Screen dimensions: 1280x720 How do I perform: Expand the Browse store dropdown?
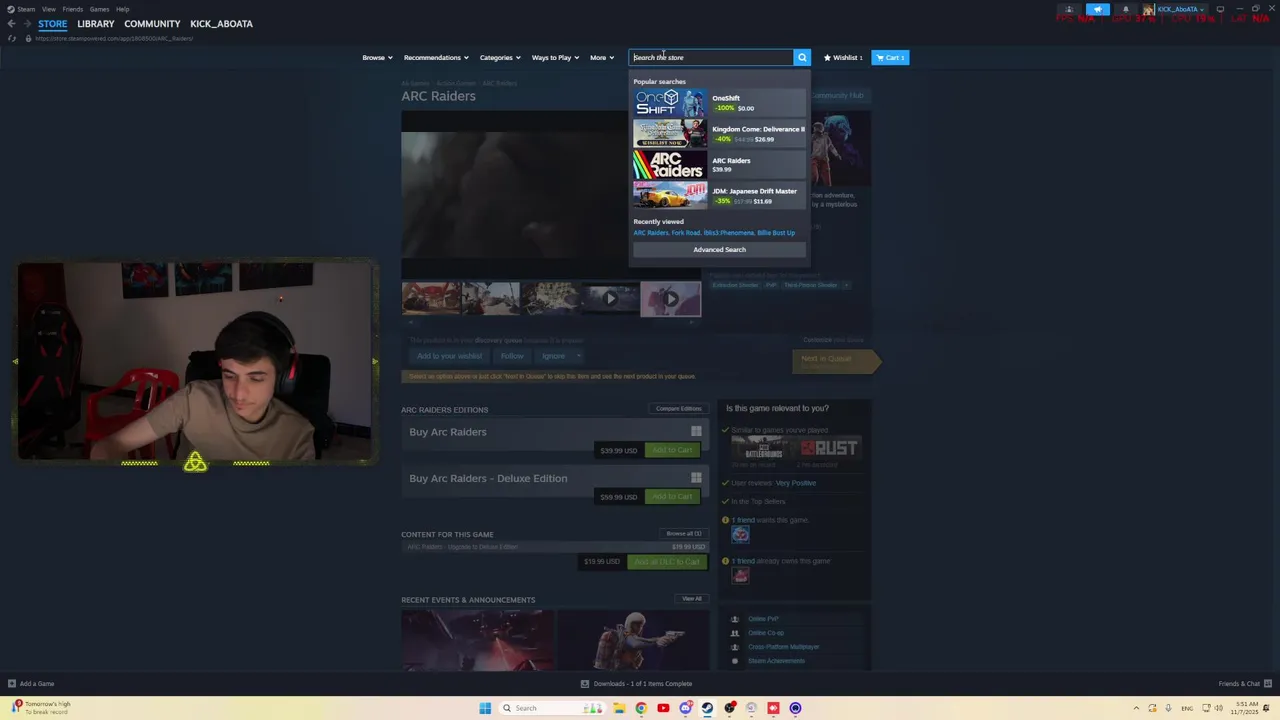tap(377, 57)
